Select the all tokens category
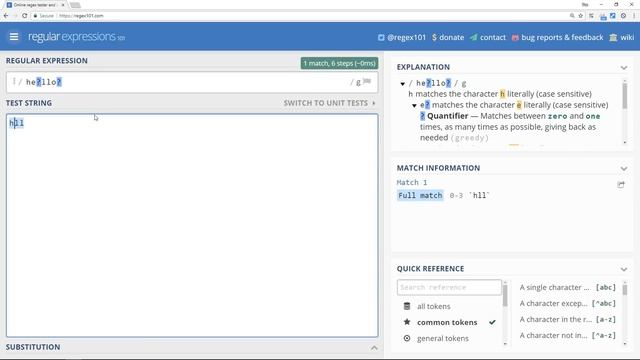 click(x=433, y=306)
